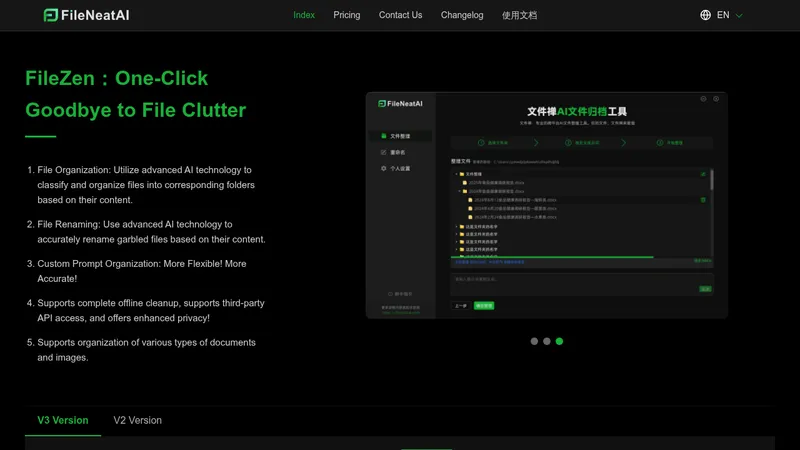Expand the 文件整理 root folder in preview
Viewport: 800px width, 450px height.
(x=456, y=174)
